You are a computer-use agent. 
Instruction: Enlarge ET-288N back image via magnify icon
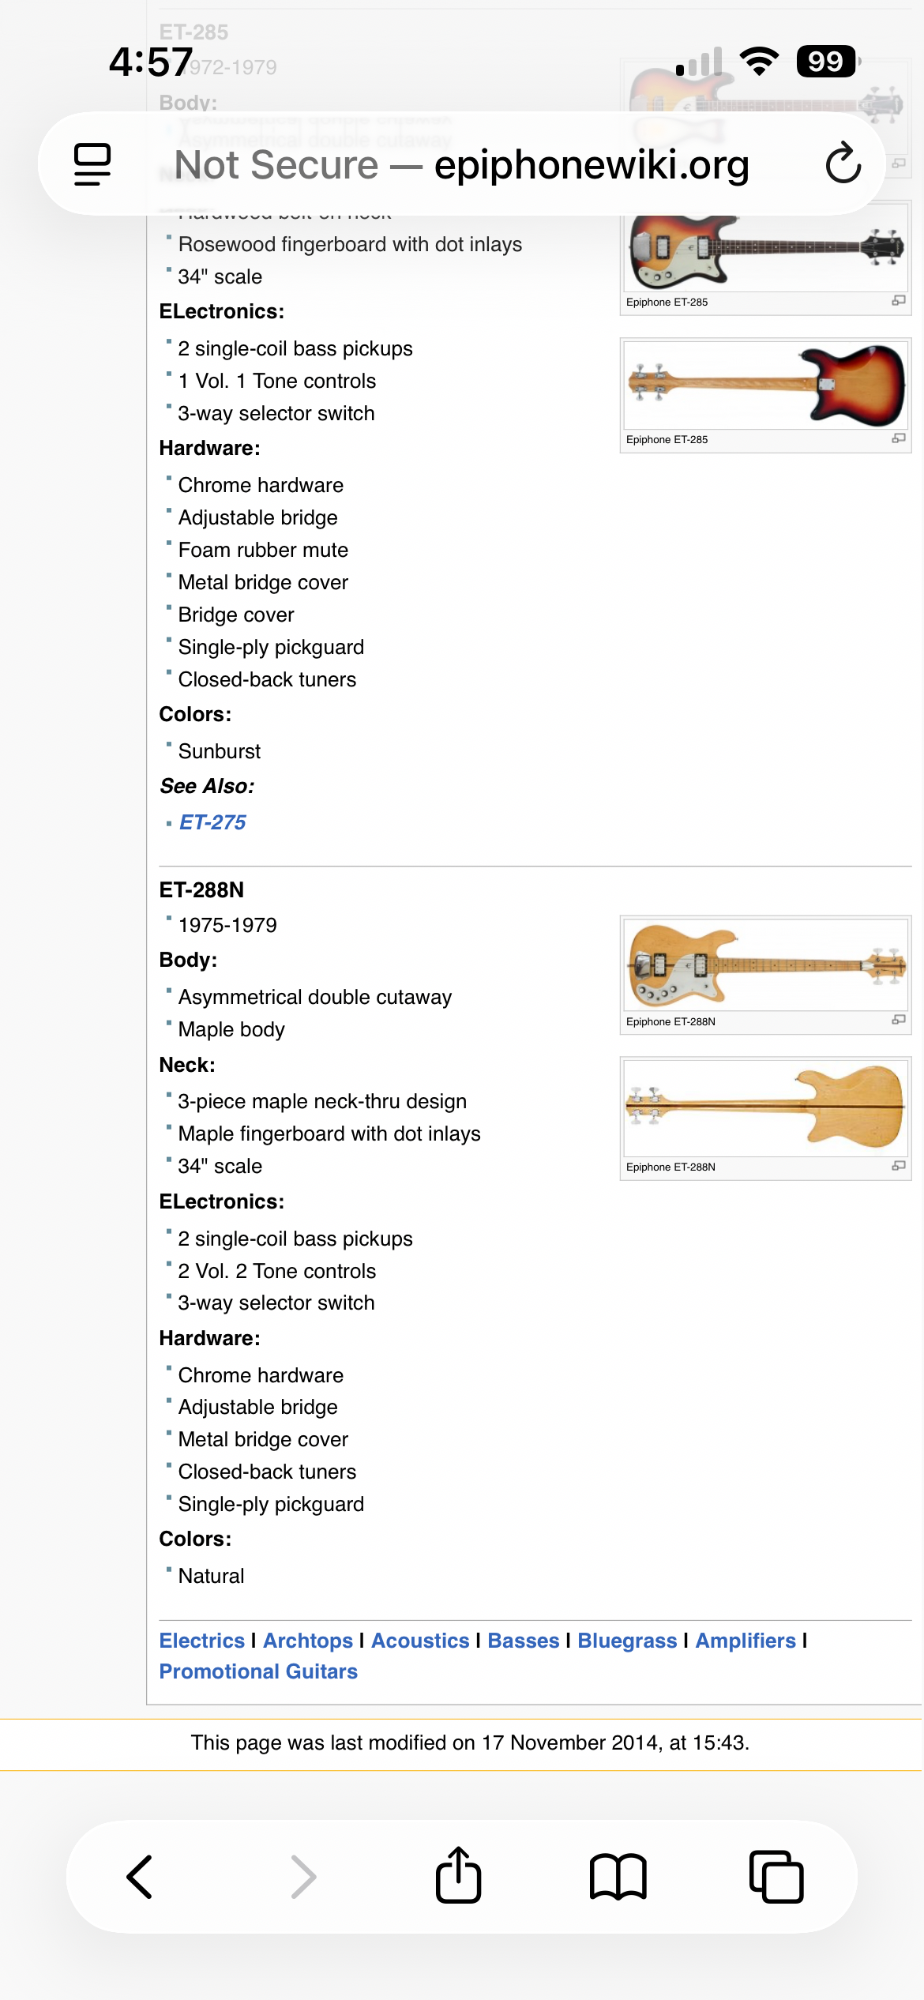coord(899,1166)
